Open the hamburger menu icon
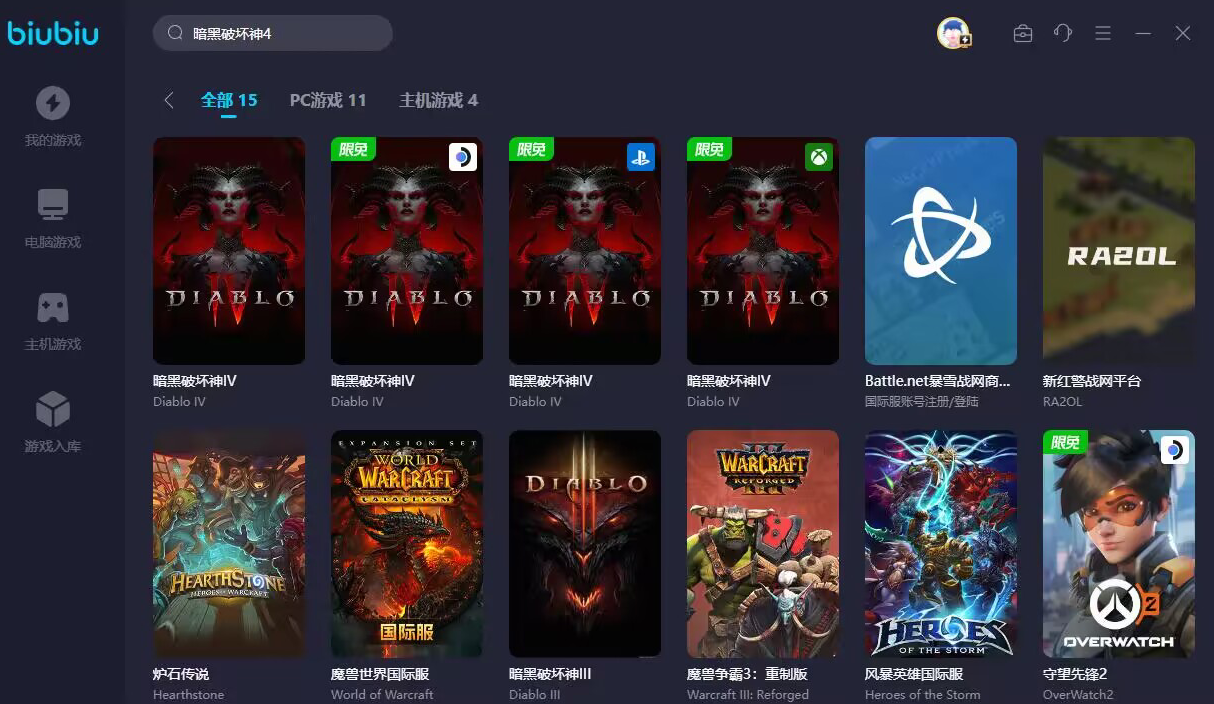The height and width of the screenshot is (704, 1214). click(1103, 34)
